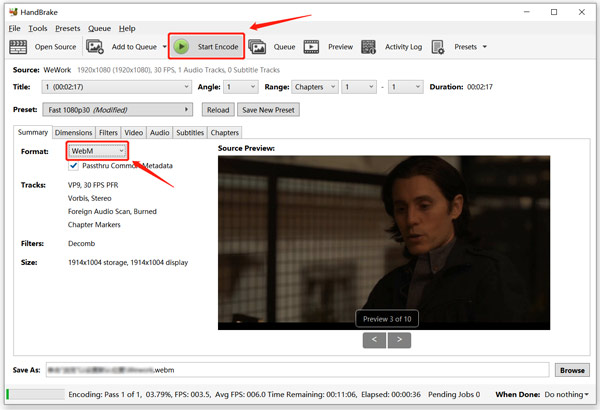
Task: Open the Presets menu in menu bar
Action: click(67, 28)
